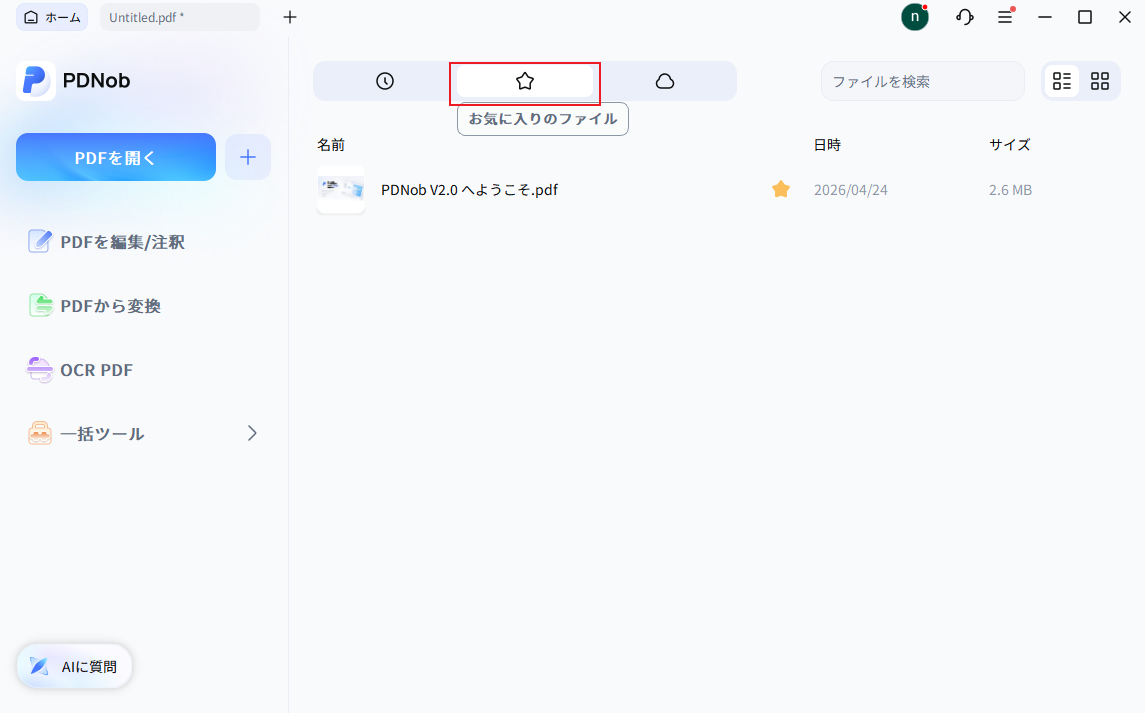
Task: Switch to the favorites star tab
Action: tap(524, 81)
